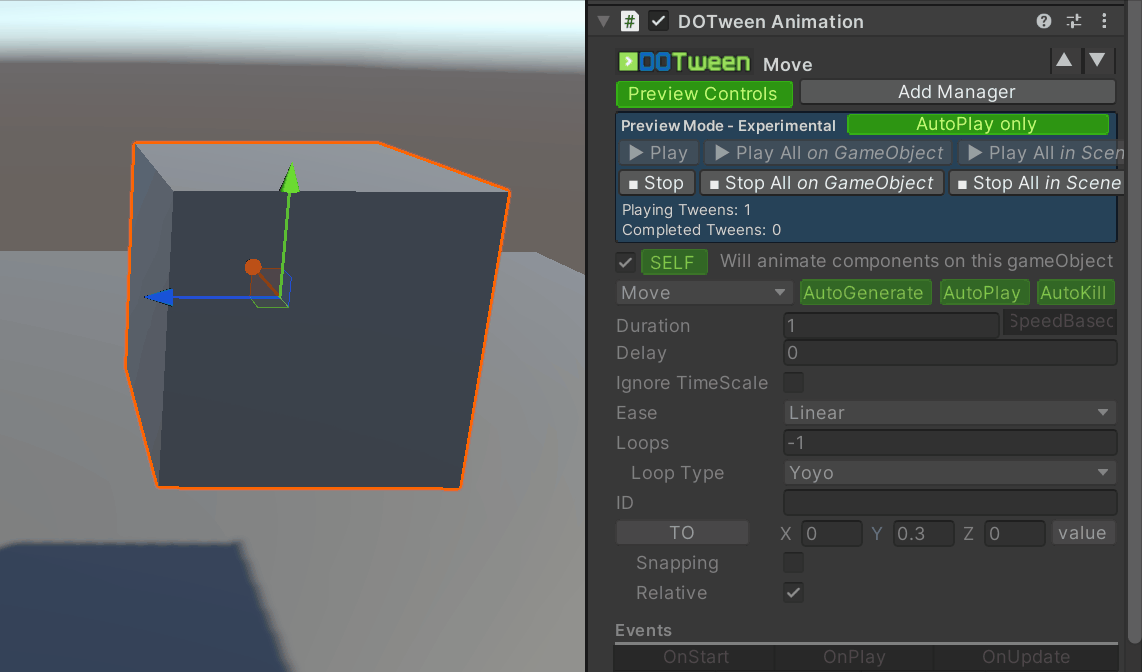The height and width of the screenshot is (672, 1142).
Task: Toggle the OnUpdate event button
Action: (x=1025, y=657)
